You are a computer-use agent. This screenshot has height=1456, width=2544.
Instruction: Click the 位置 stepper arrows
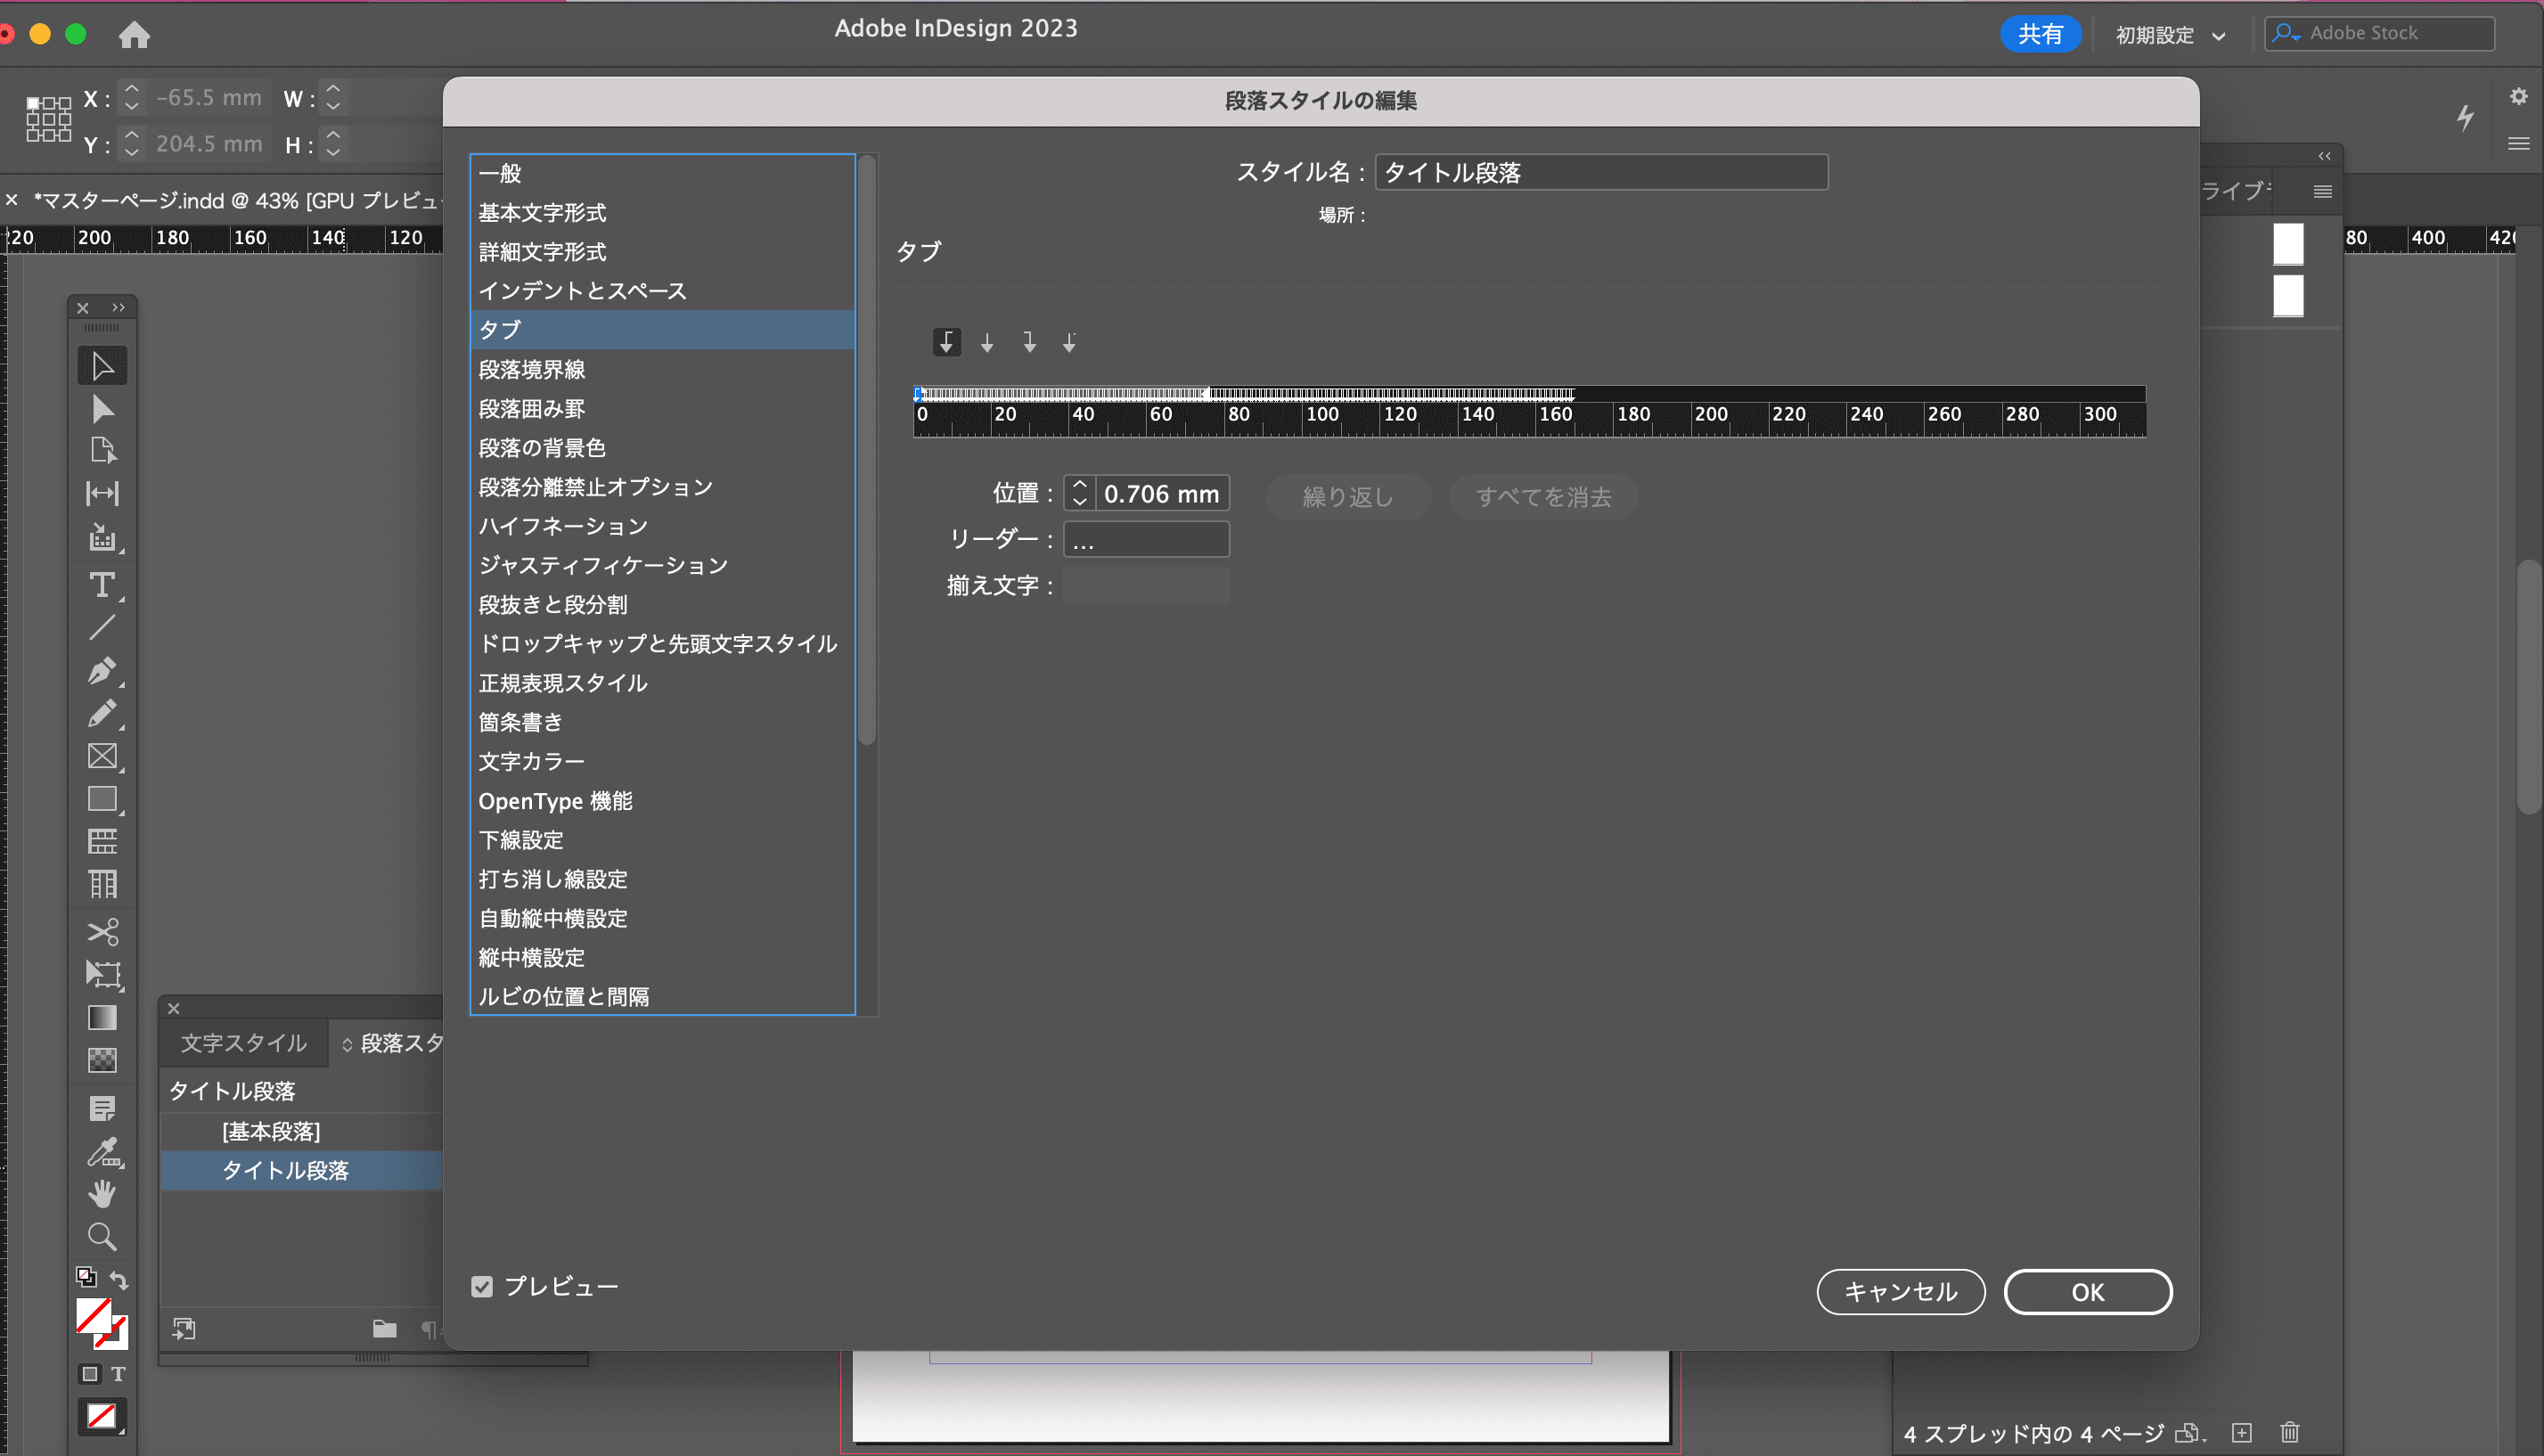1079,493
